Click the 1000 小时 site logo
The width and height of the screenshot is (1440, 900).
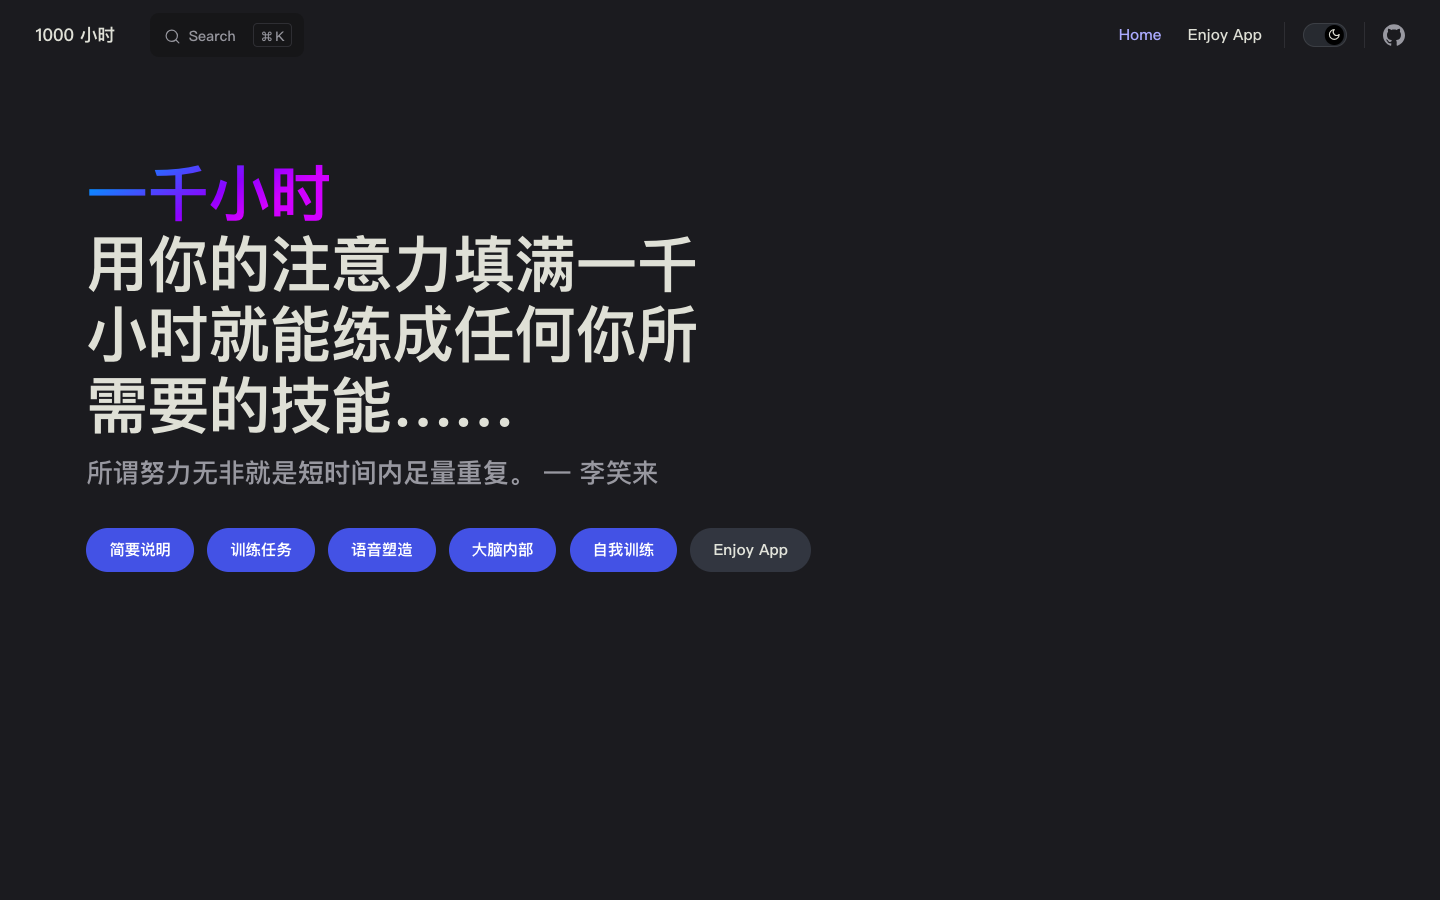tap(75, 35)
